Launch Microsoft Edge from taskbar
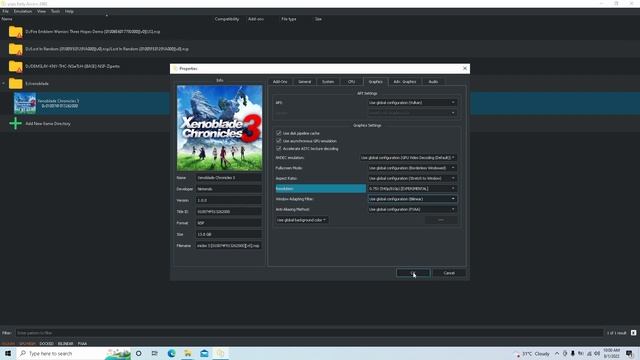The width and height of the screenshot is (640, 360). point(171,353)
